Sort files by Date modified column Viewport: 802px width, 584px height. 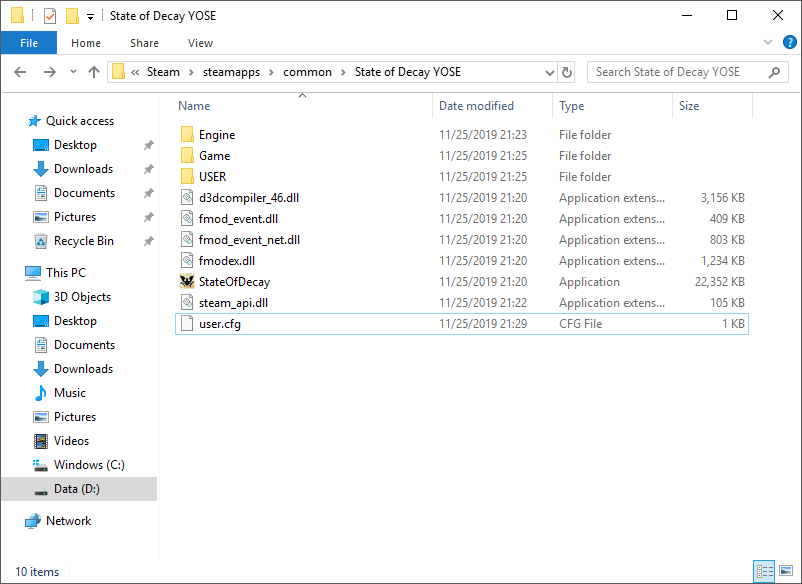tap(476, 106)
